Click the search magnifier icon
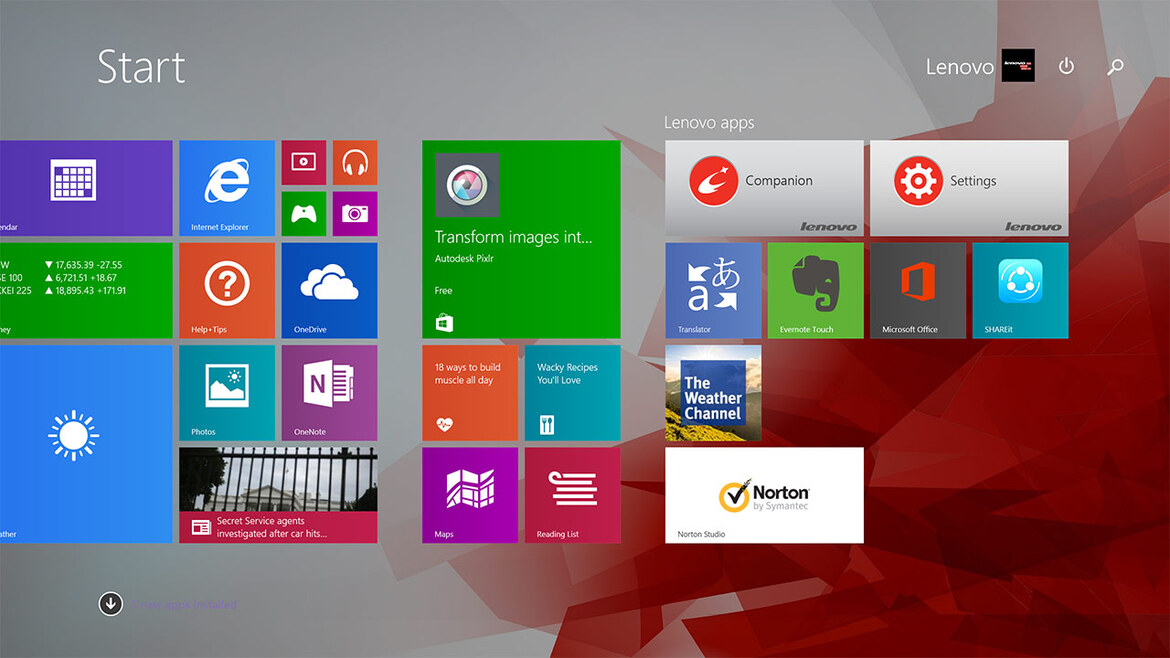 (x=1116, y=67)
